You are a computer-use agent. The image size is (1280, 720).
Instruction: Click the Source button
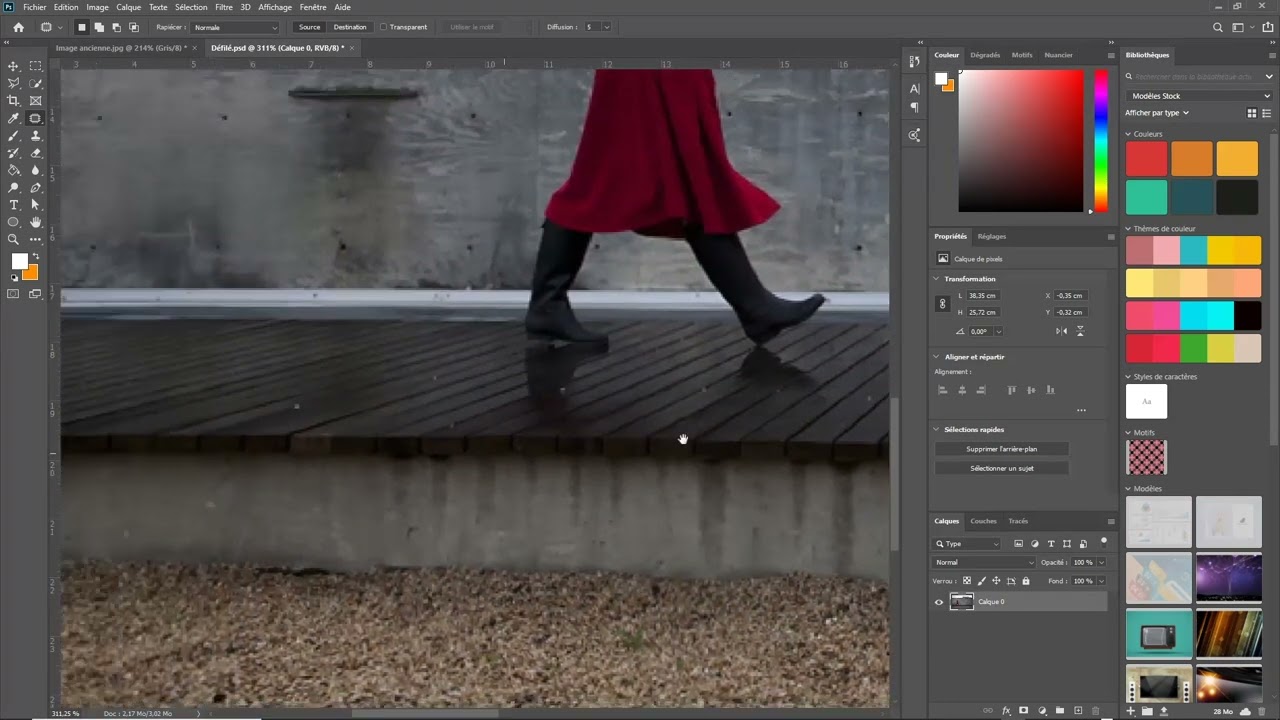coord(310,27)
